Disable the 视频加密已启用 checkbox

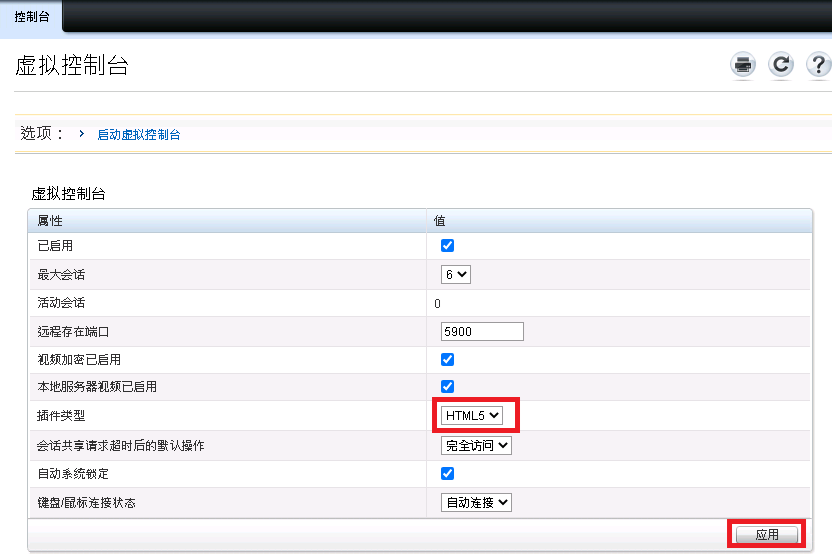point(448,360)
